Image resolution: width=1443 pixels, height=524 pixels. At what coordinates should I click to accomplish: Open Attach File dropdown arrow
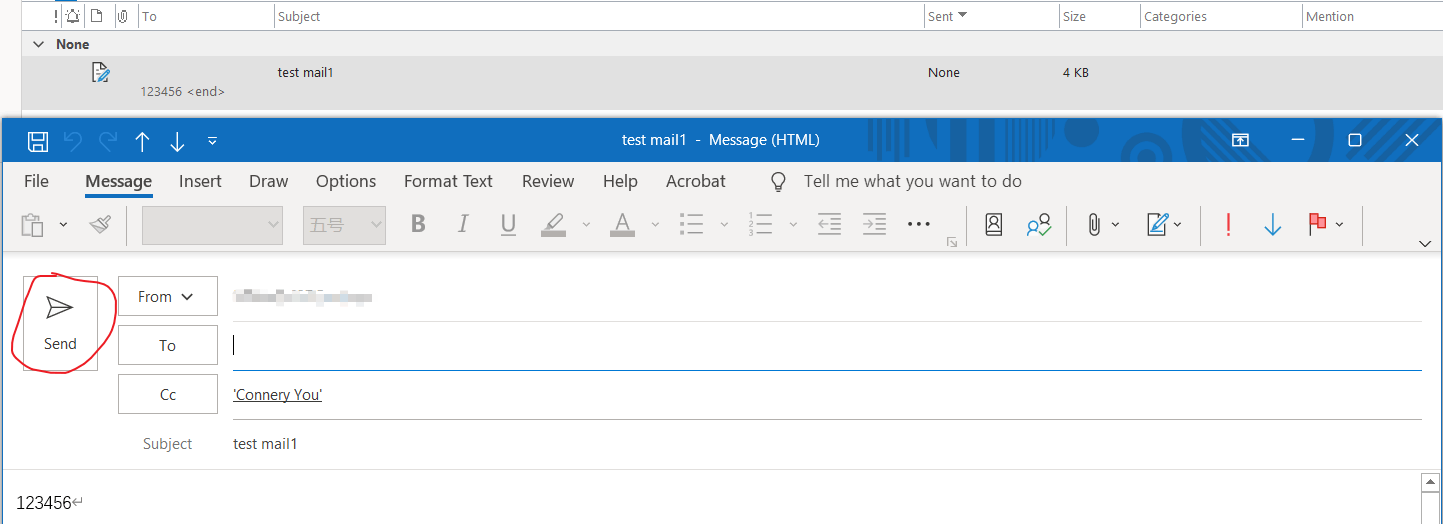[x=1116, y=225]
